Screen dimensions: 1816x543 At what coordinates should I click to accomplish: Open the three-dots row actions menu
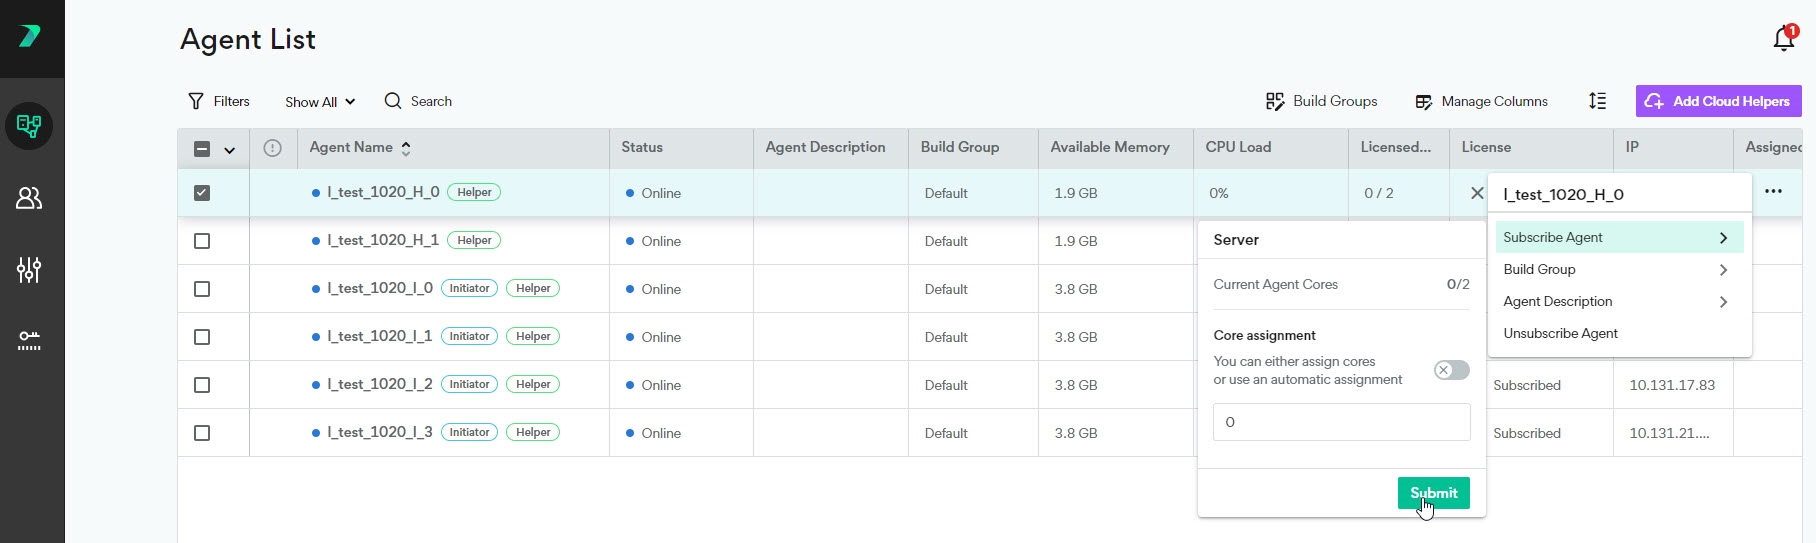tap(1773, 192)
